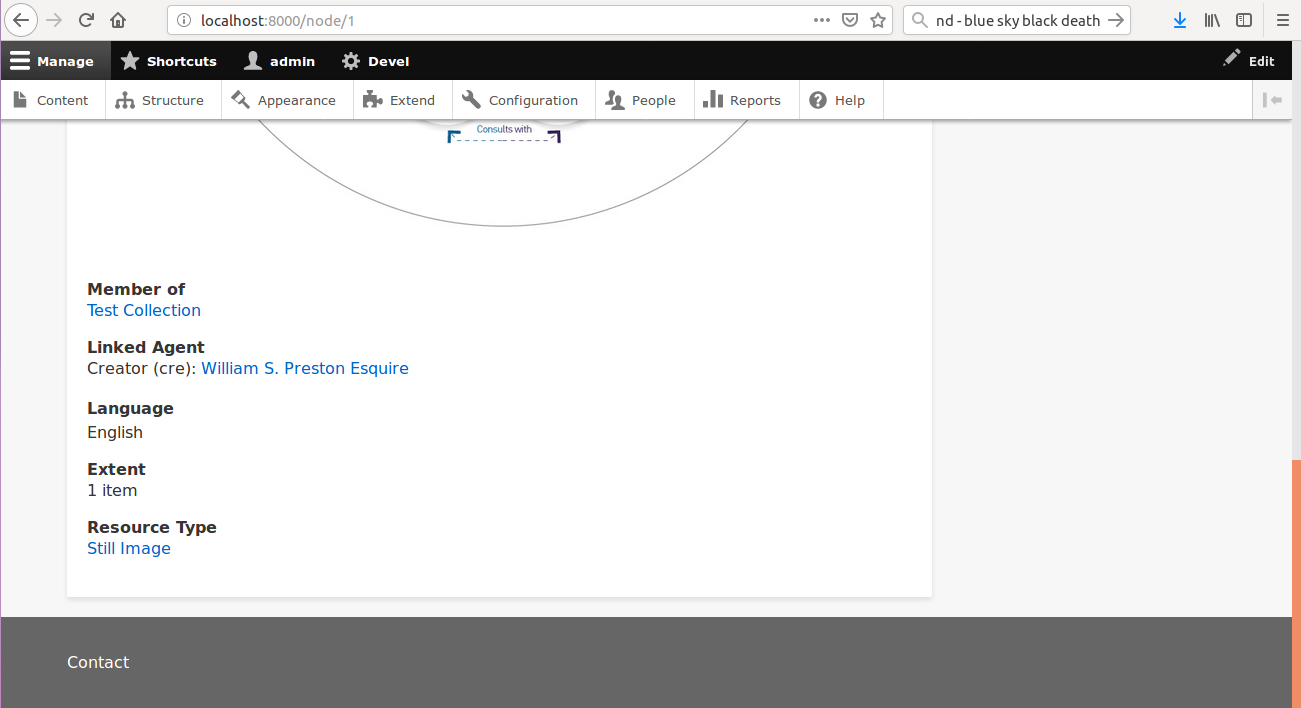Toggle the Firefox sidebar icon
Image resolution: width=1301 pixels, height=708 pixels.
[1243, 20]
